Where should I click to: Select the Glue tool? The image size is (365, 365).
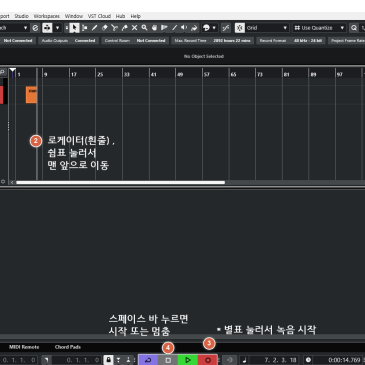(x=124, y=28)
